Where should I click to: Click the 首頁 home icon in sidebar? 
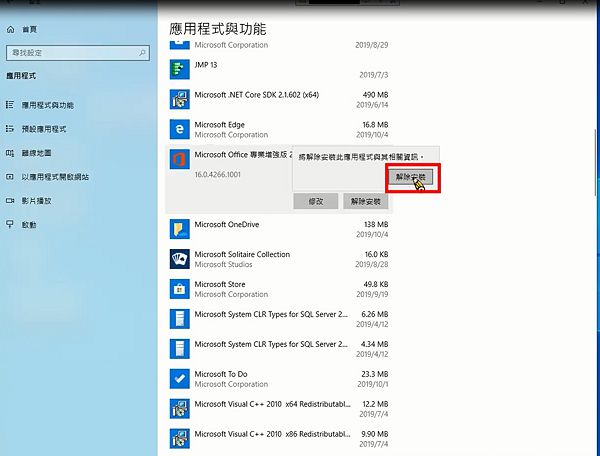[x=10, y=31]
